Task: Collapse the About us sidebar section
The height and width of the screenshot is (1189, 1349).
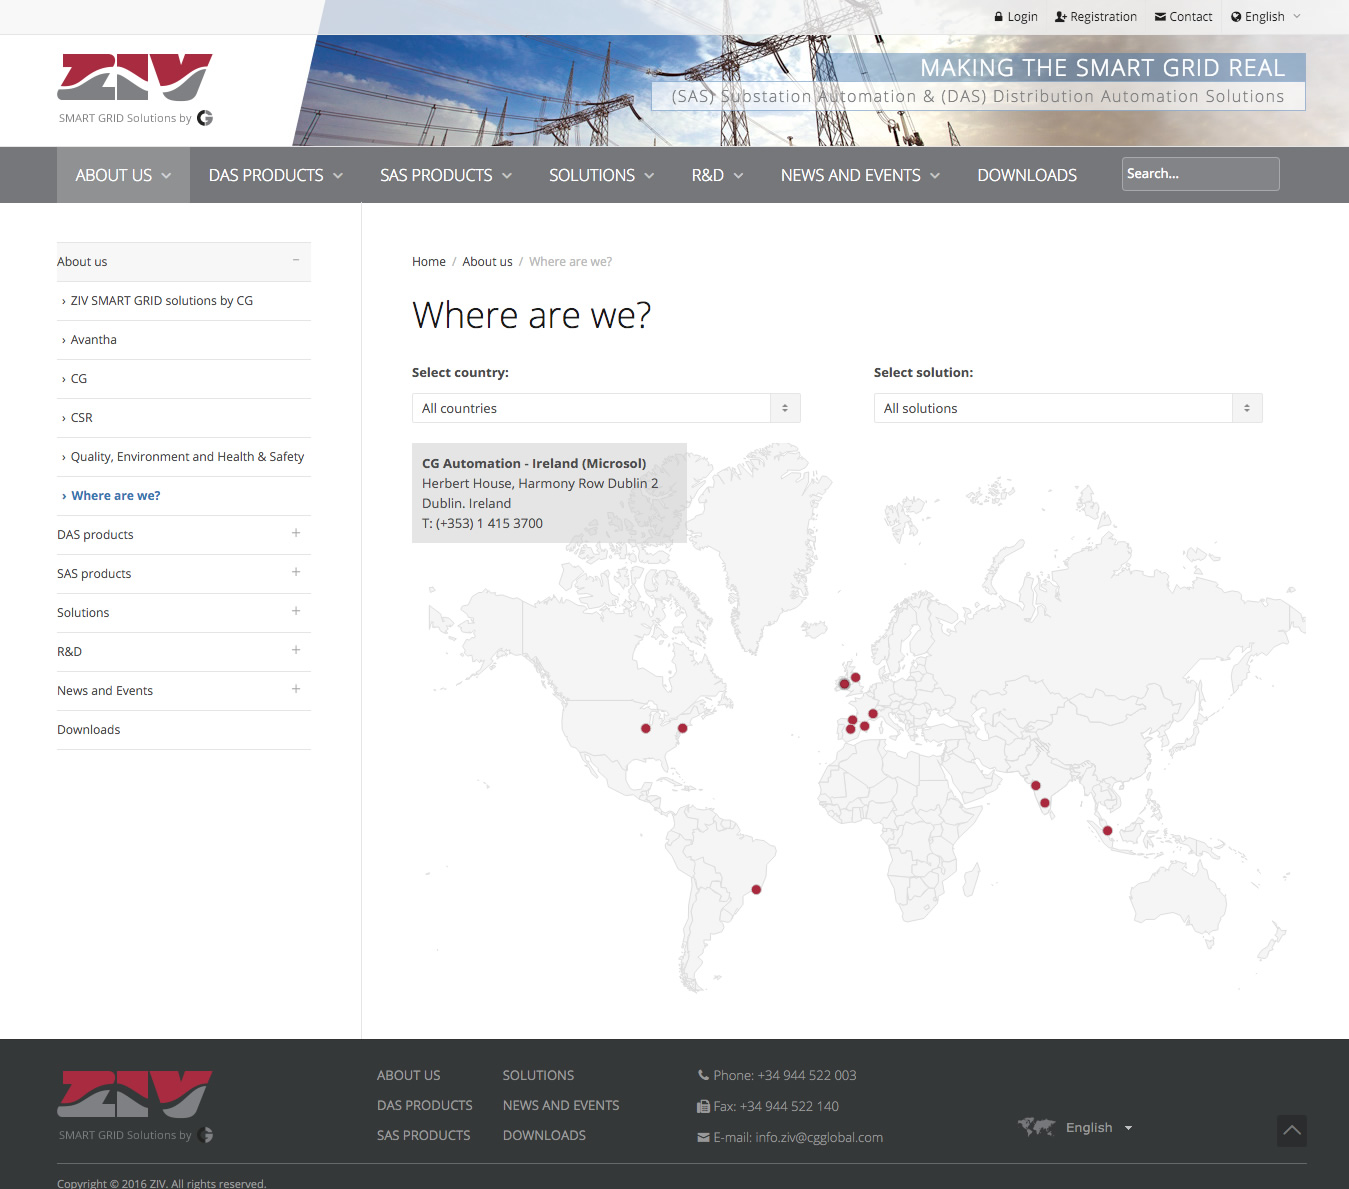Action: pyautogui.click(x=296, y=261)
